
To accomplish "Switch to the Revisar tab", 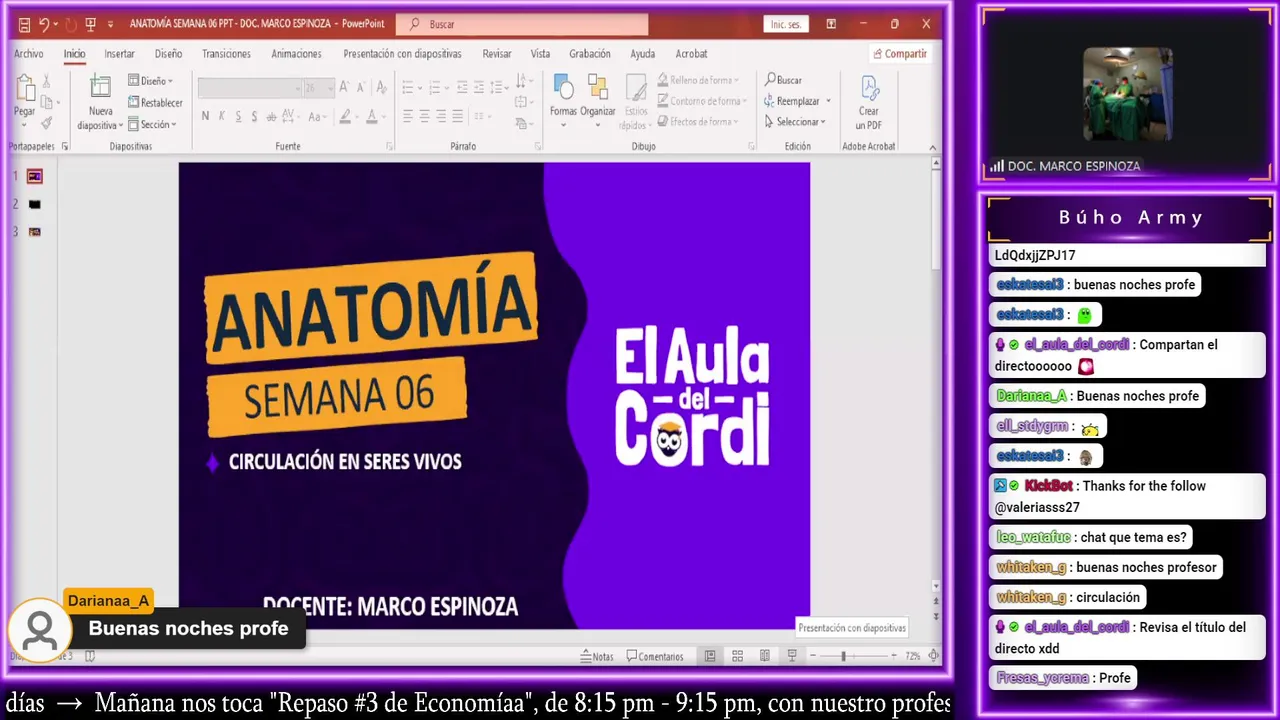I will [496, 54].
